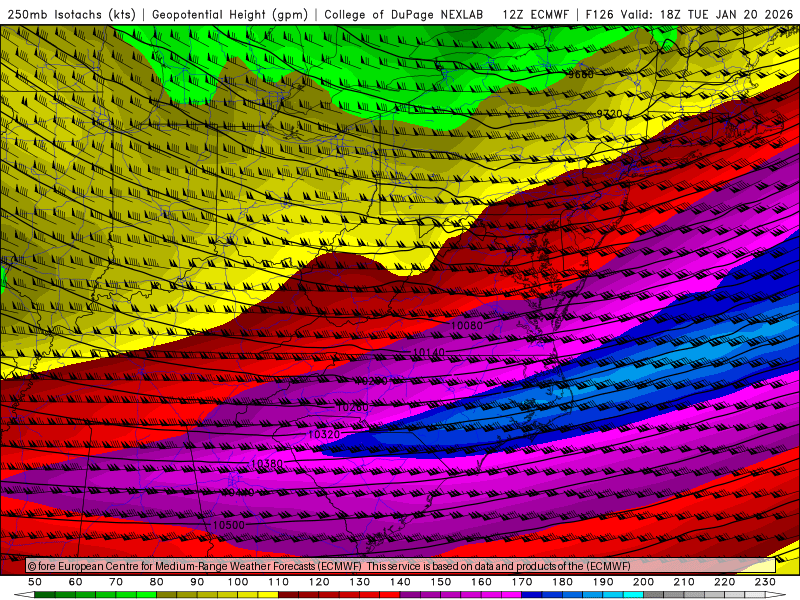Image resolution: width=800 pixels, height=600 pixels.
Task: Click the 160 value on the legend scale
Action: point(481,582)
